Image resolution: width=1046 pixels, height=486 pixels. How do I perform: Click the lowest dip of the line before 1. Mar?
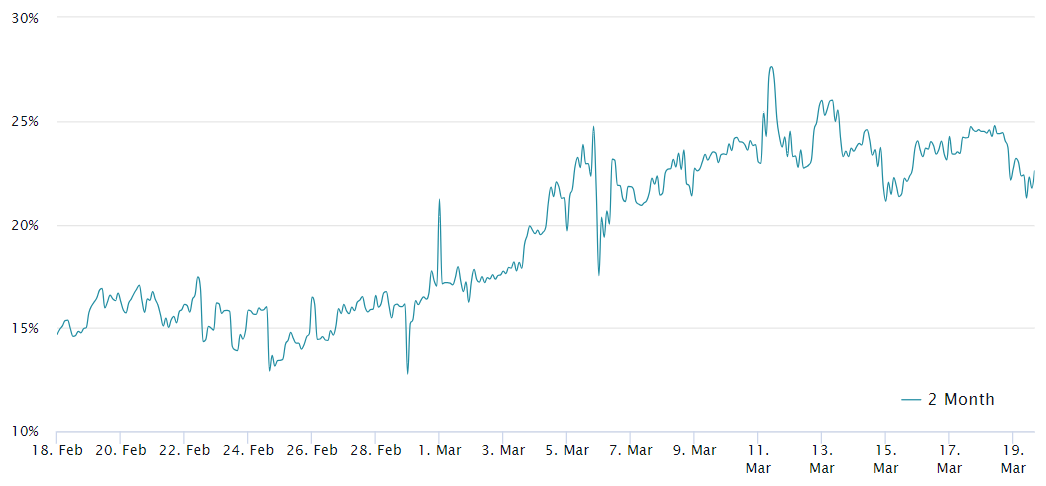407,373
